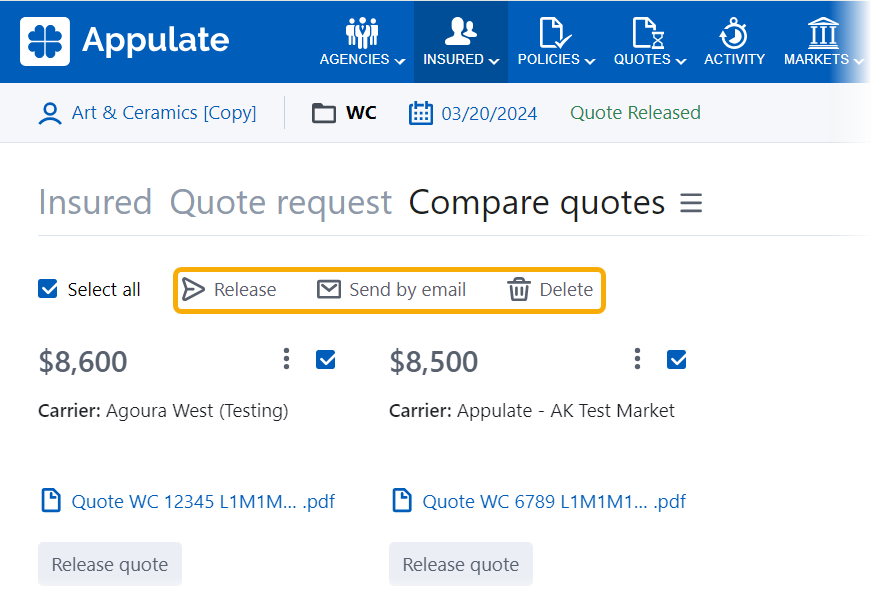Open three-dot menu for $8,600 quote

(x=286, y=359)
